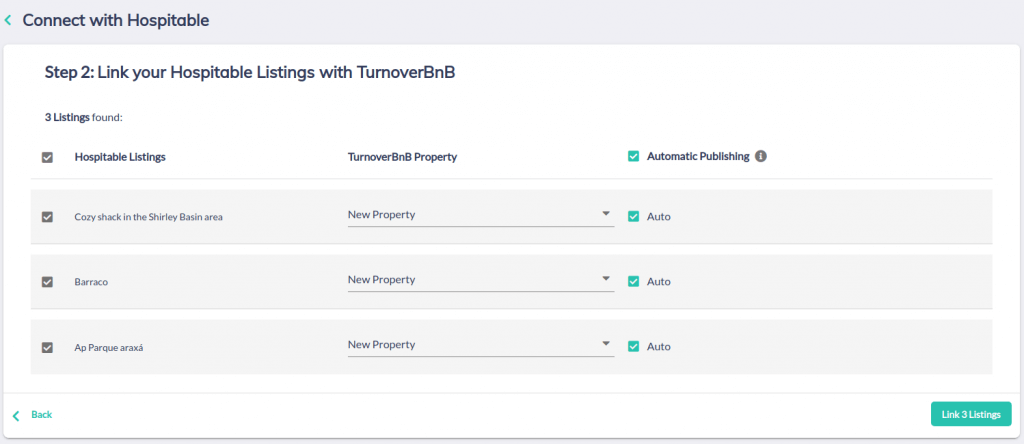Click the Cozy shack in the Shirley Basin area text
The width and height of the screenshot is (1024, 444).
coord(149,217)
